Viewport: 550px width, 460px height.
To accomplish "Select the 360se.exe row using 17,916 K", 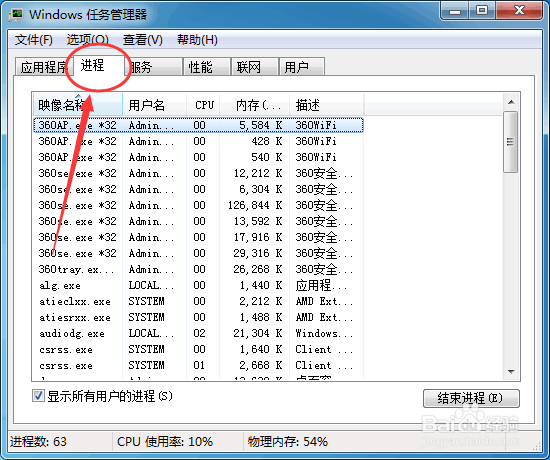I will tap(198, 237).
